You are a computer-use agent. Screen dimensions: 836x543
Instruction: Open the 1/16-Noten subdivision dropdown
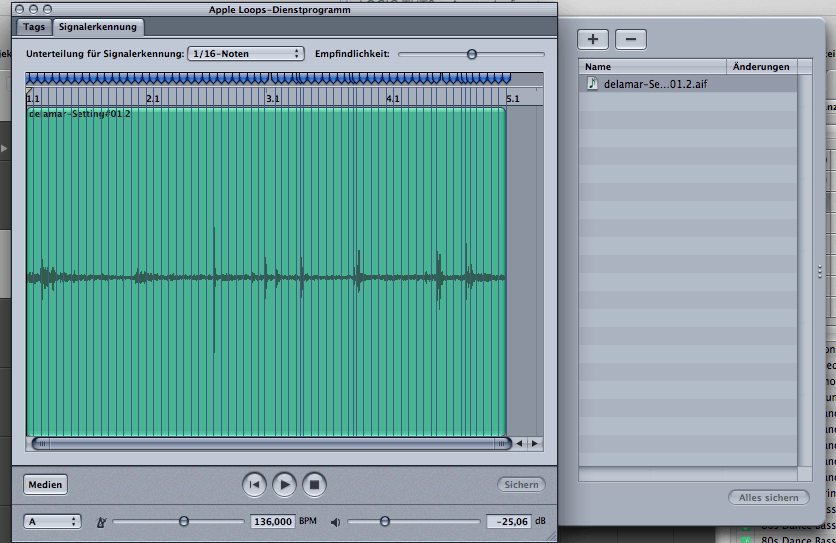[x=245, y=53]
